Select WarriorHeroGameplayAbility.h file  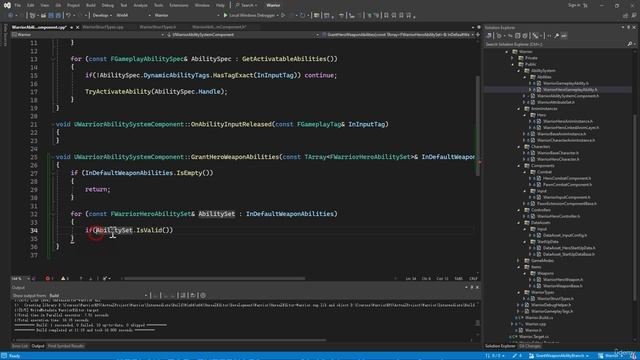pyautogui.click(x=570, y=90)
